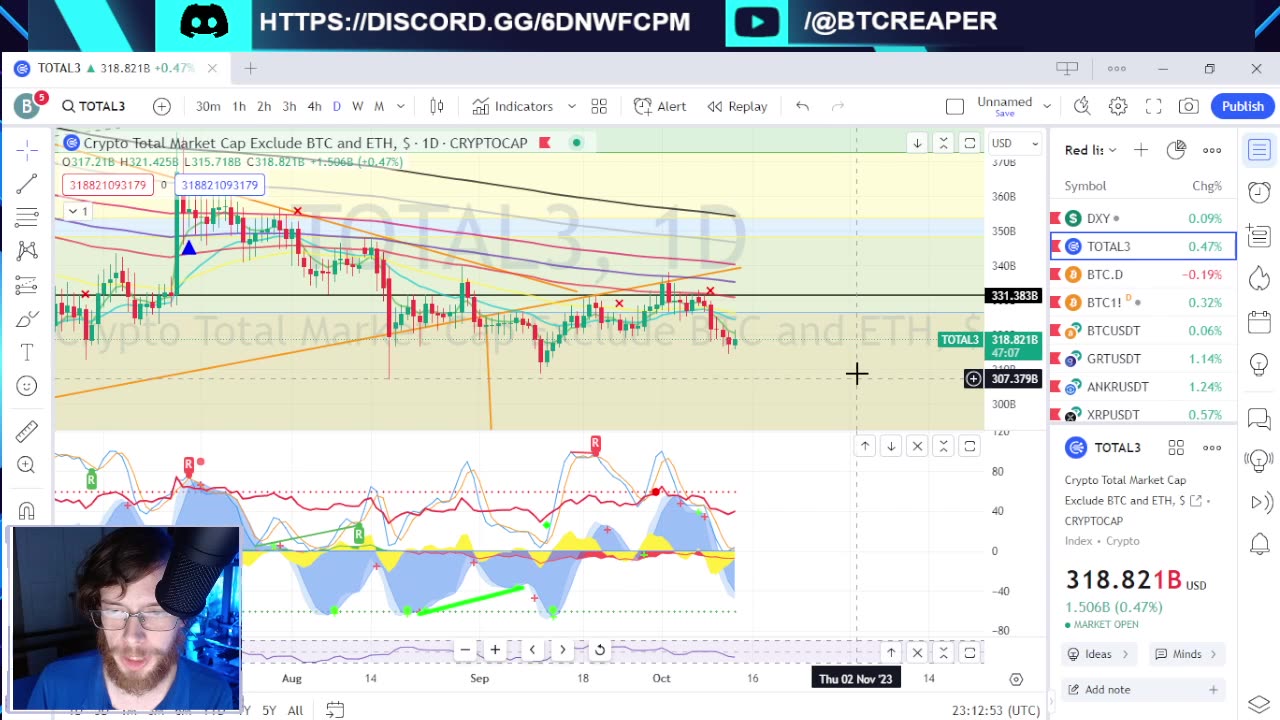This screenshot has height=720, width=1280.
Task: Toggle the red flag beside BTC.D
Action: click(x=1055, y=274)
